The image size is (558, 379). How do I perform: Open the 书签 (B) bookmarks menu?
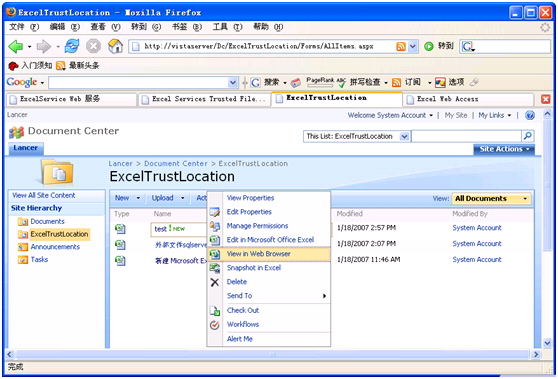[x=187, y=27]
